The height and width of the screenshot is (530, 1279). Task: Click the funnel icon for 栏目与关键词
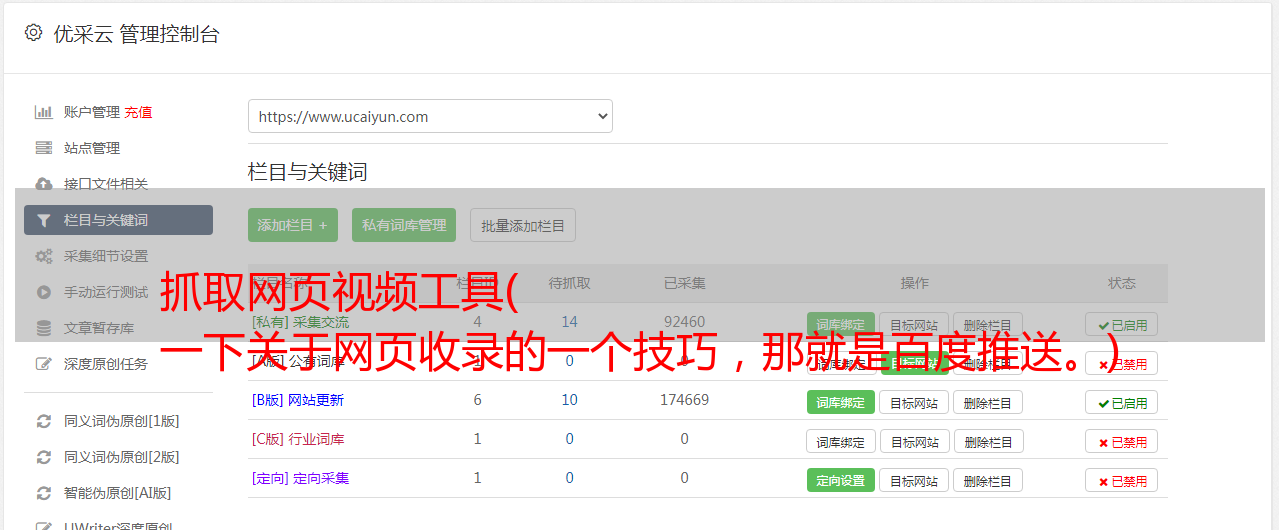pos(44,220)
